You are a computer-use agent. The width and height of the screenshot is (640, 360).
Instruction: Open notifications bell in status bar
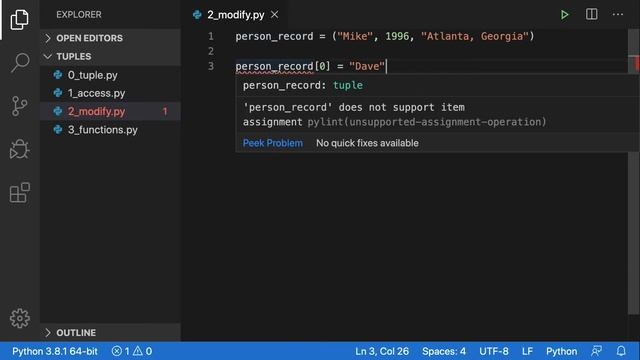click(621, 351)
